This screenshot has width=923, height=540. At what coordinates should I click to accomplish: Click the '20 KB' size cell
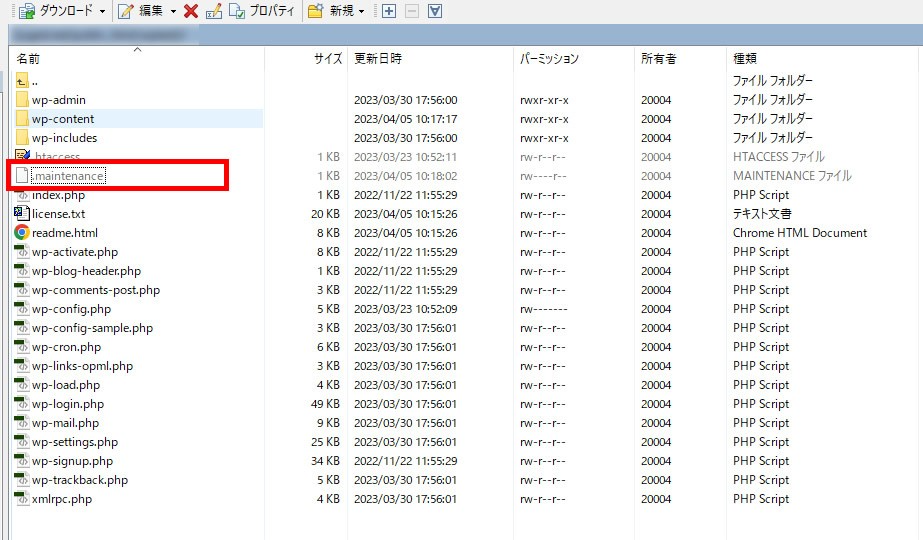tap(326, 214)
